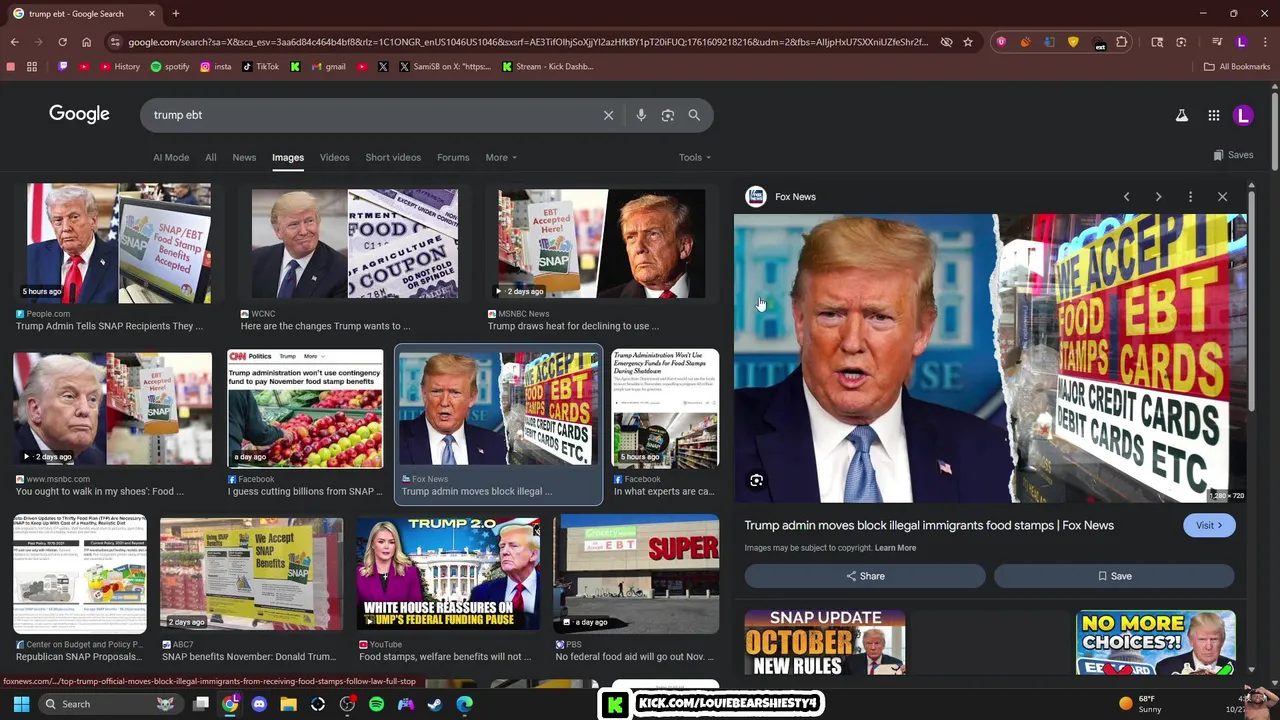Open the Saves collection

(x=1233, y=155)
